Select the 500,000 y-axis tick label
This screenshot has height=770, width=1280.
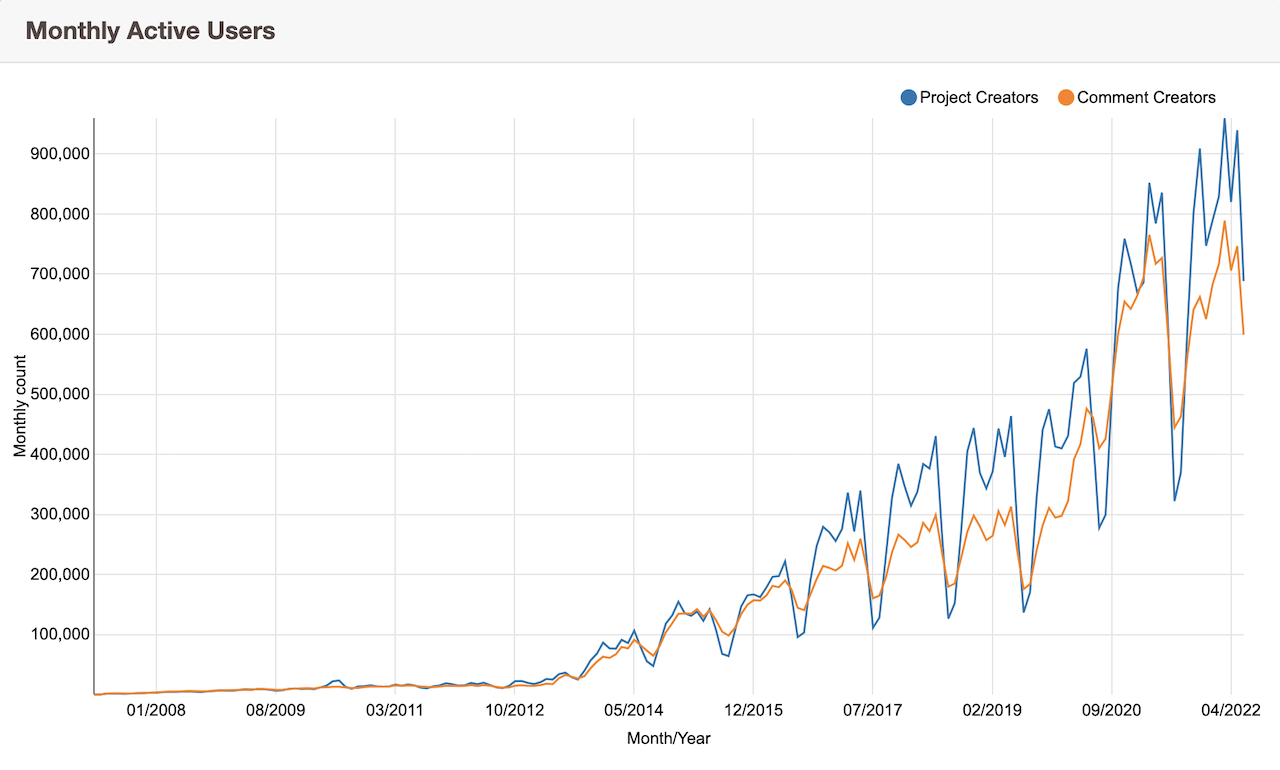[55, 394]
